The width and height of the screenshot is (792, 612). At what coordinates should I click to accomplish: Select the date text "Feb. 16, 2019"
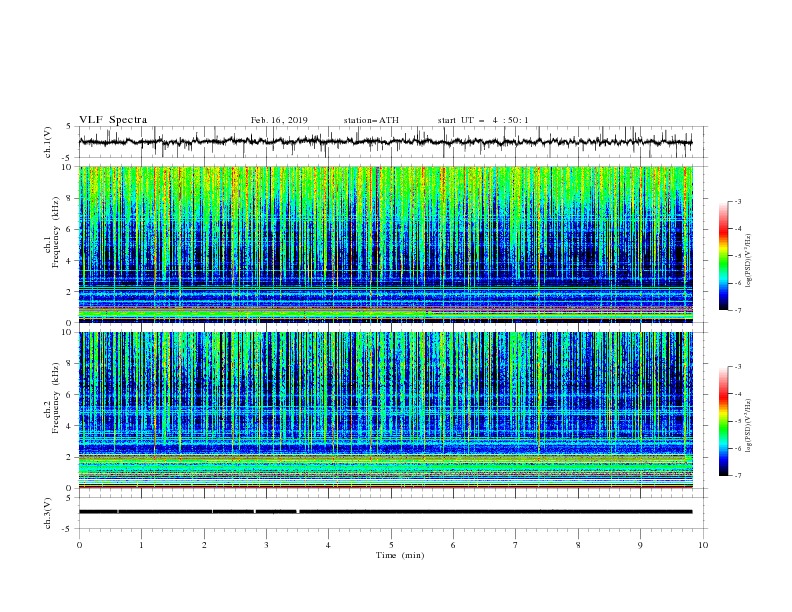pos(279,120)
